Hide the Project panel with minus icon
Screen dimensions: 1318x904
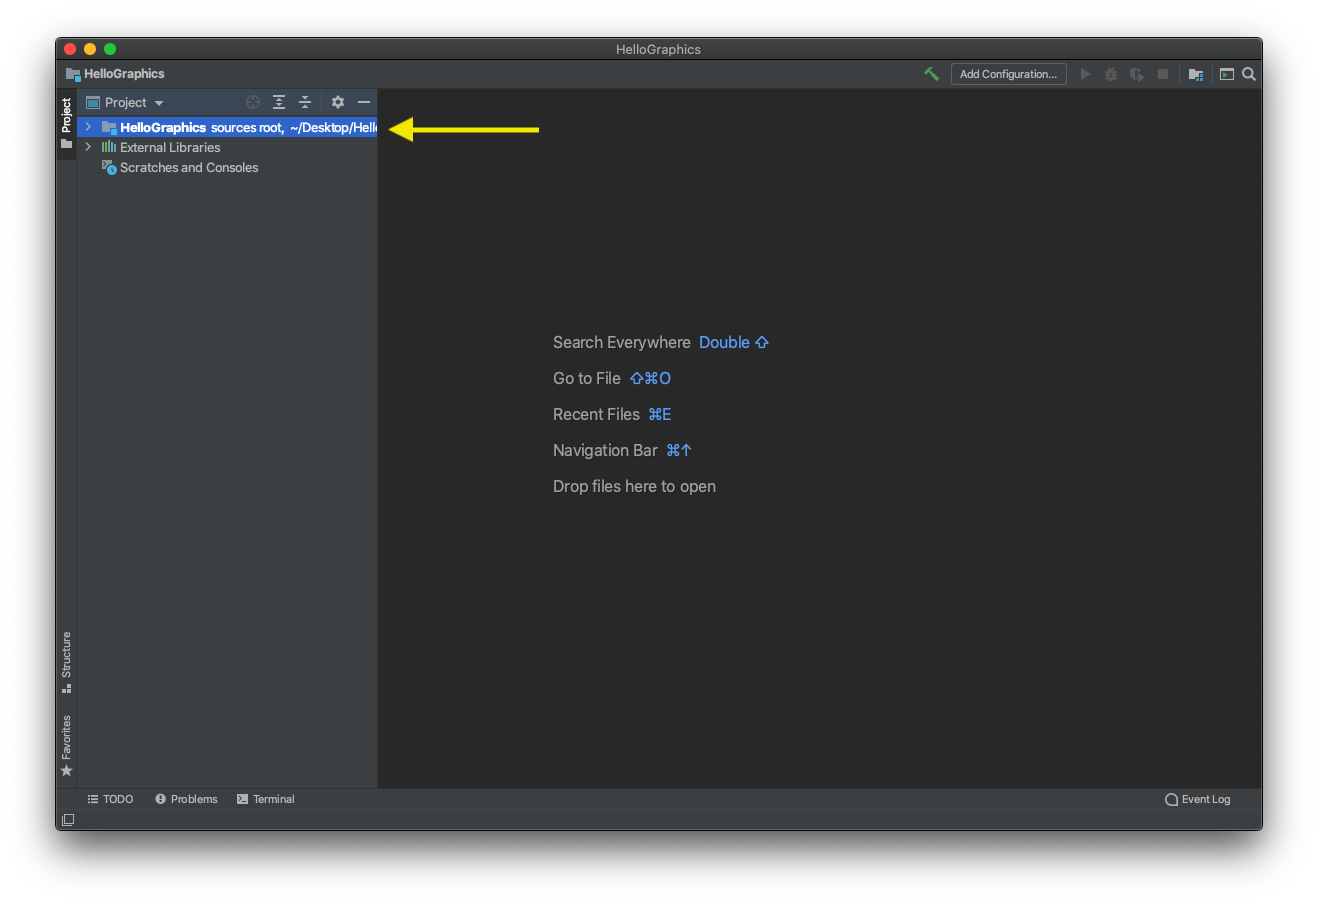(x=364, y=102)
